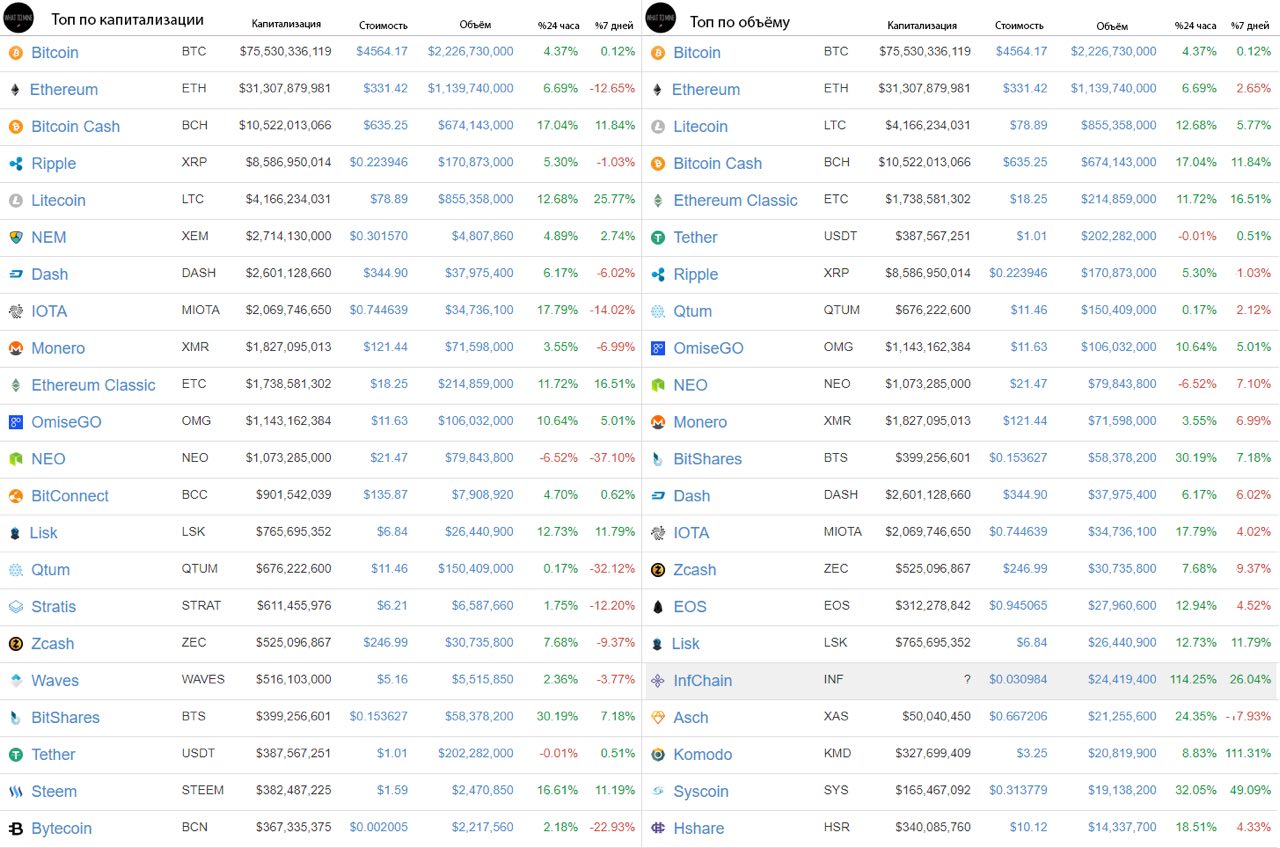Click the STEEM ticker symbol
This screenshot has width=1280, height=848.
pyautogui.click(x=203, y=790)
